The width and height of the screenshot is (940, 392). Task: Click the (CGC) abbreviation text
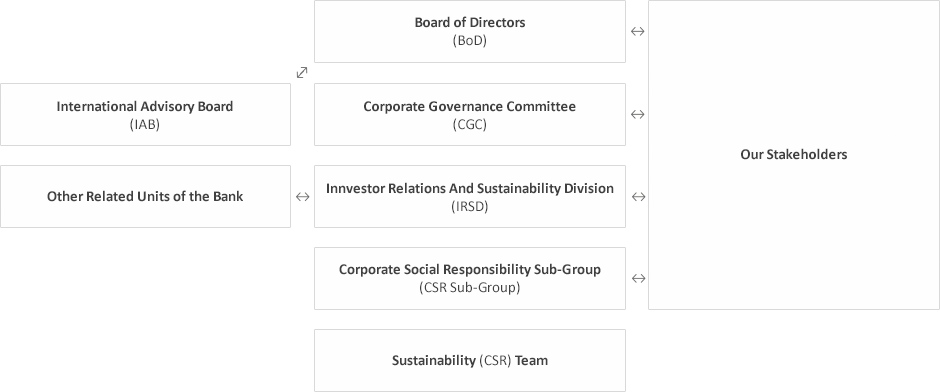[469, 125]
